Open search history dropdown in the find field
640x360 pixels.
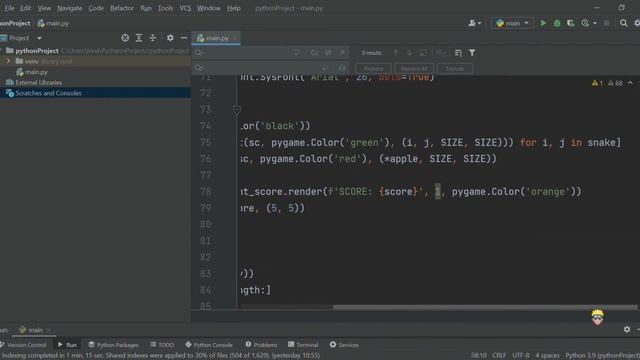199,53
